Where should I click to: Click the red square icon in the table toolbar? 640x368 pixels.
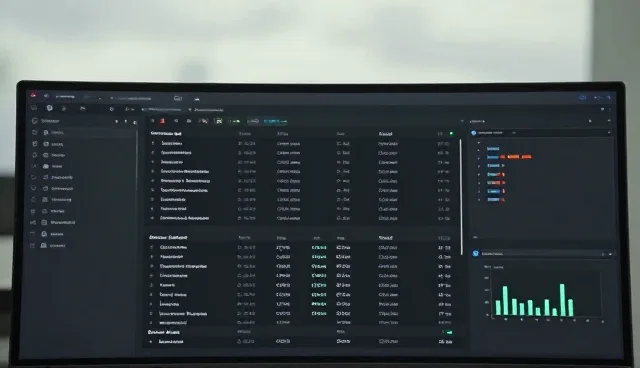click(162, 121)
